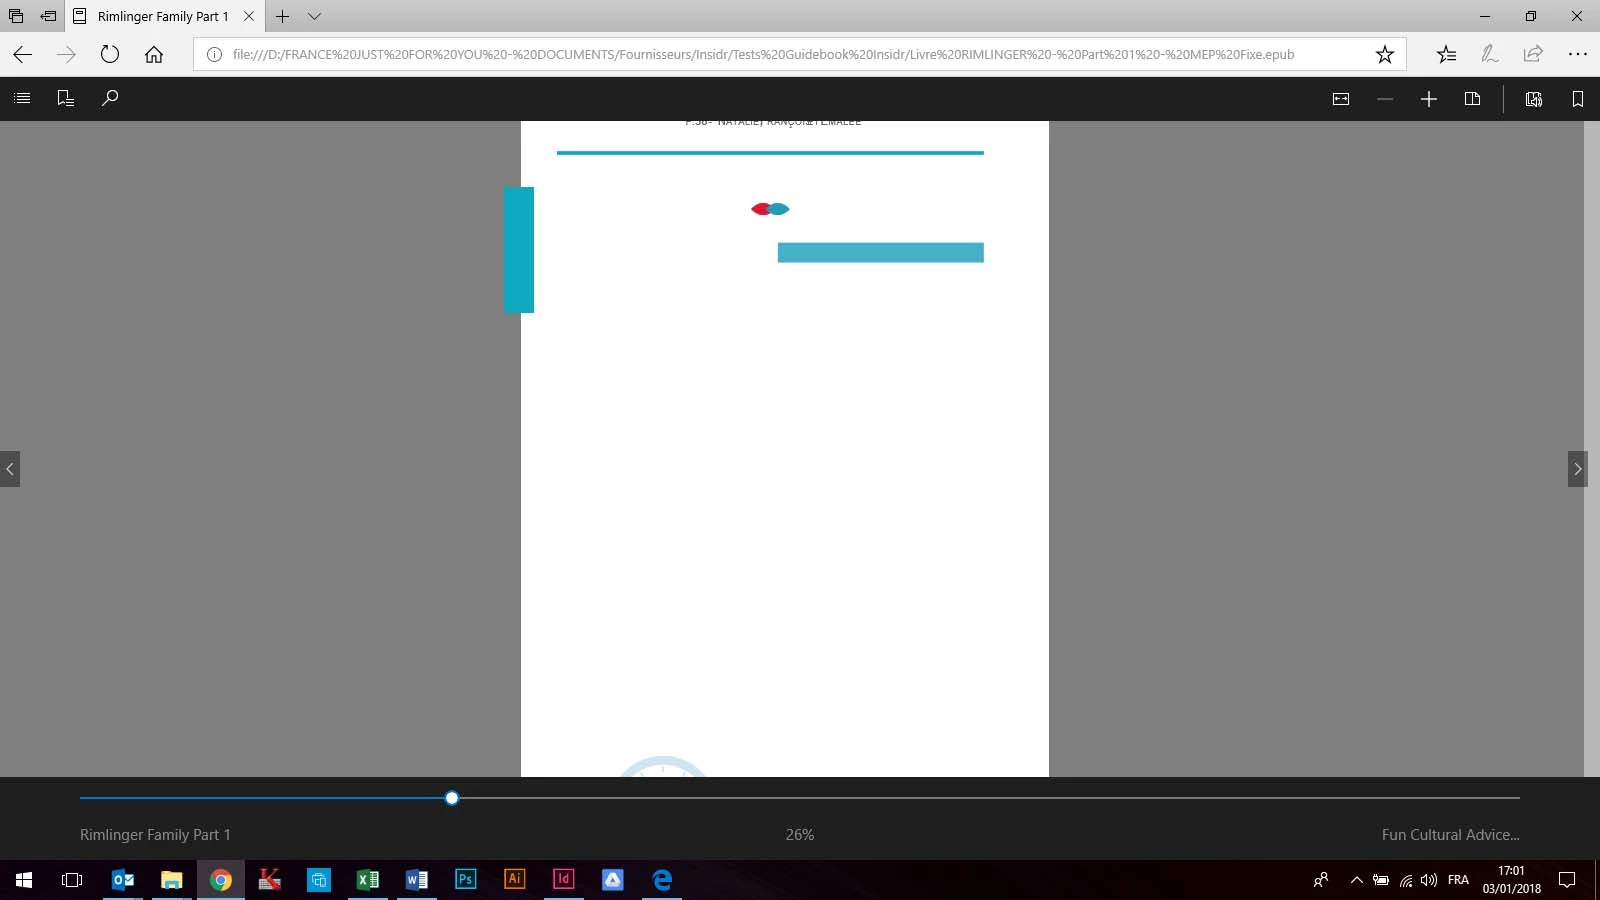Viewport: 1600px width, 900px height.
Task: Open the Windows Start menu
Action: pos(24,880)
